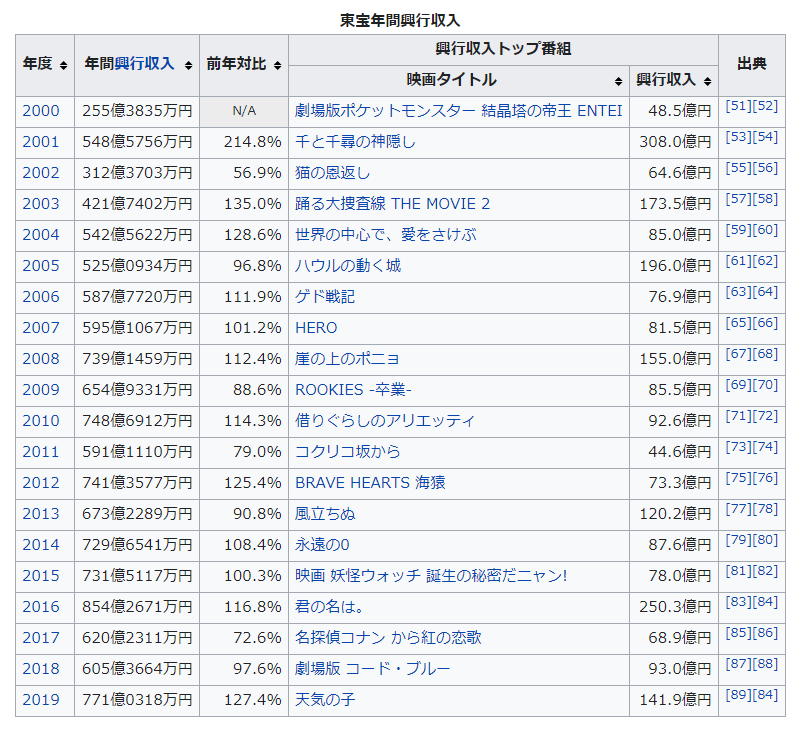
Task: Sort by top film 興行収入 arrows
Action: point(707,81)
